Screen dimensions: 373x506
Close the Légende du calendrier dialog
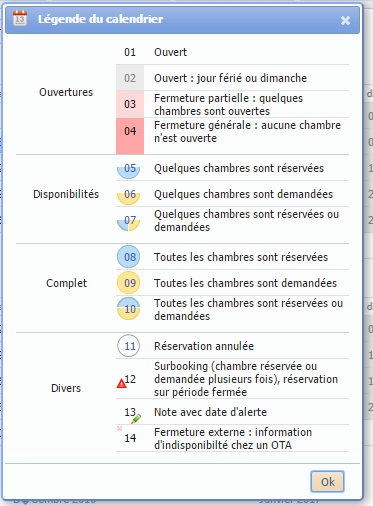pos(345,21)
